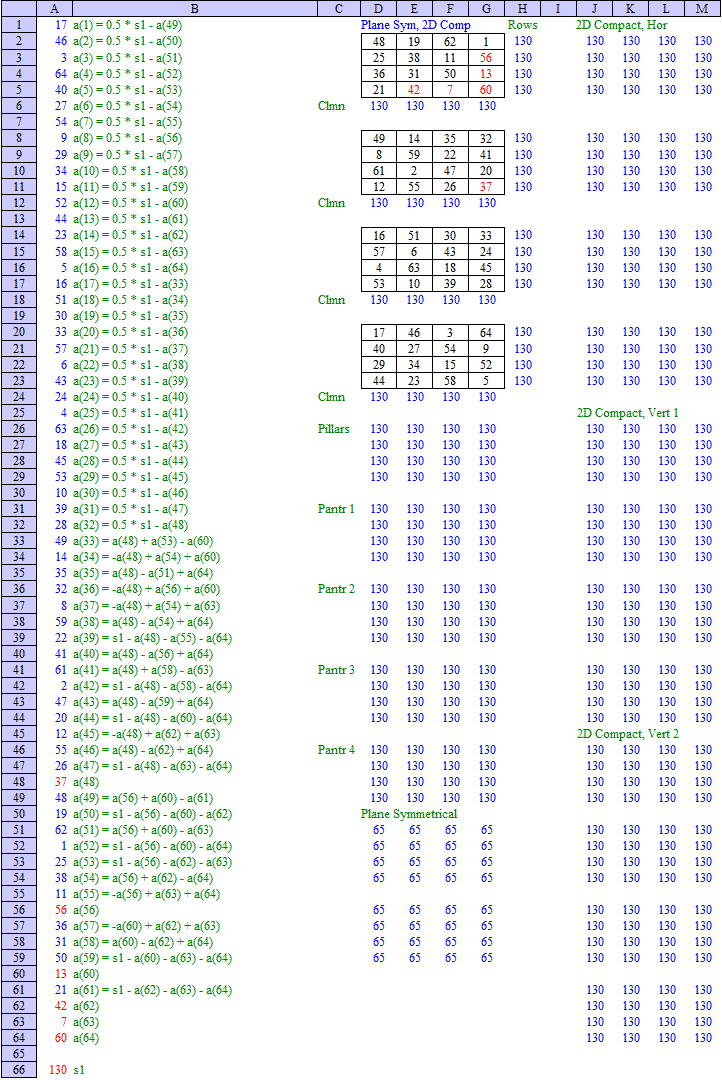Viewport: 722px width, 1080px height.
Task: Click the 'Pillars' label
Action: (x=333, y=428)
